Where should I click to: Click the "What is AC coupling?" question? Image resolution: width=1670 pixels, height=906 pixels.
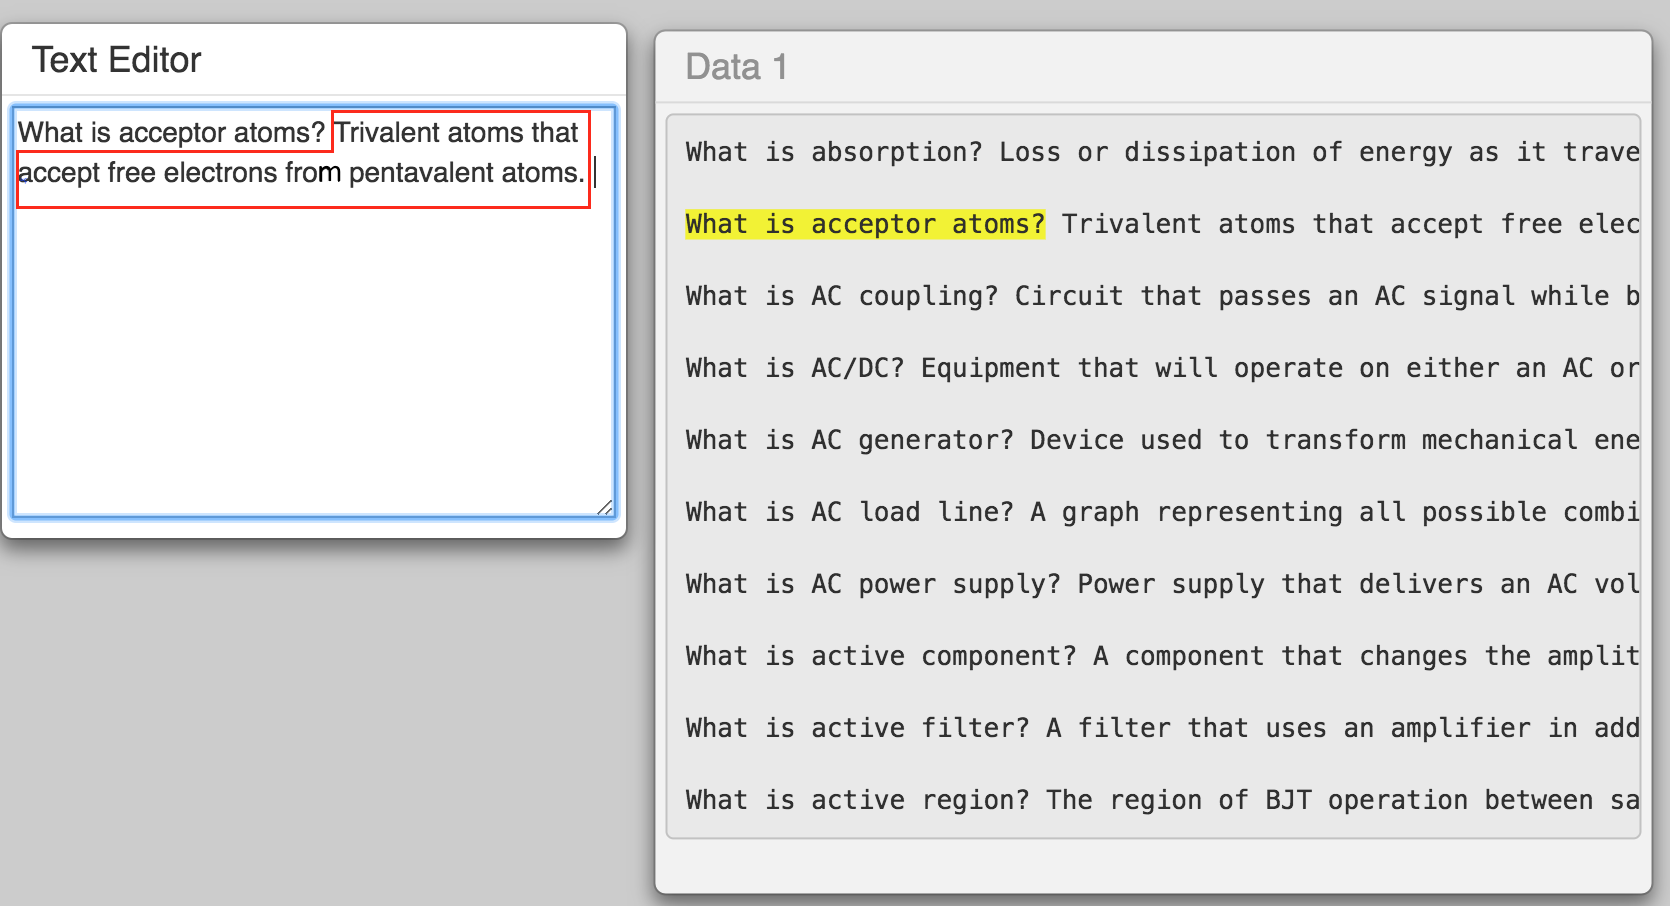pyautogui.click(x=841, y=296)
